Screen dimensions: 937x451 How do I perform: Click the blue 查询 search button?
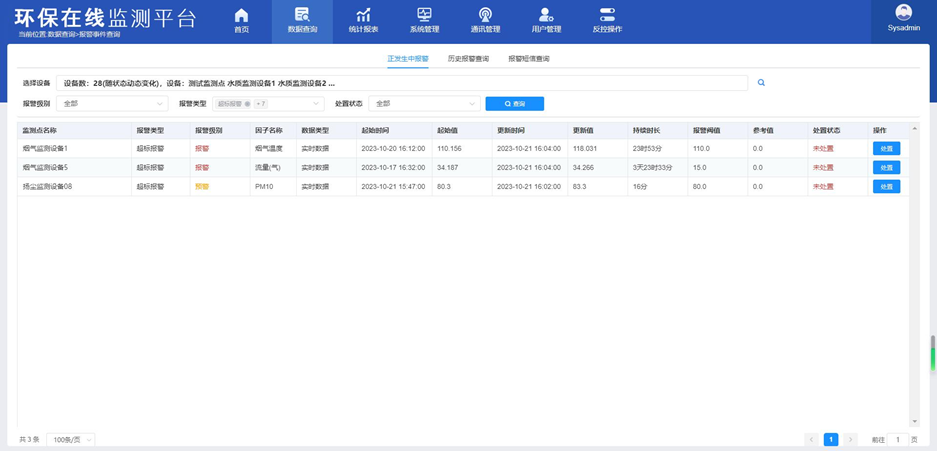click(514, 104)
